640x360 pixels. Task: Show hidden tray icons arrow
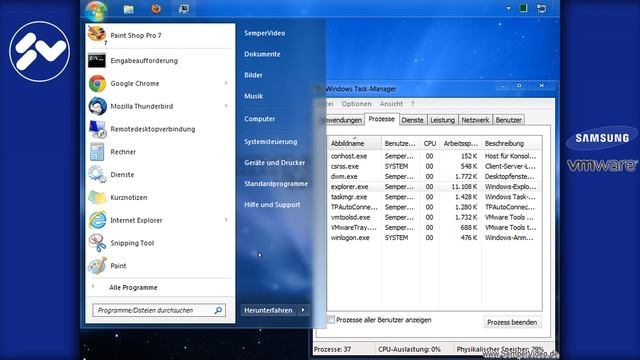509,8
